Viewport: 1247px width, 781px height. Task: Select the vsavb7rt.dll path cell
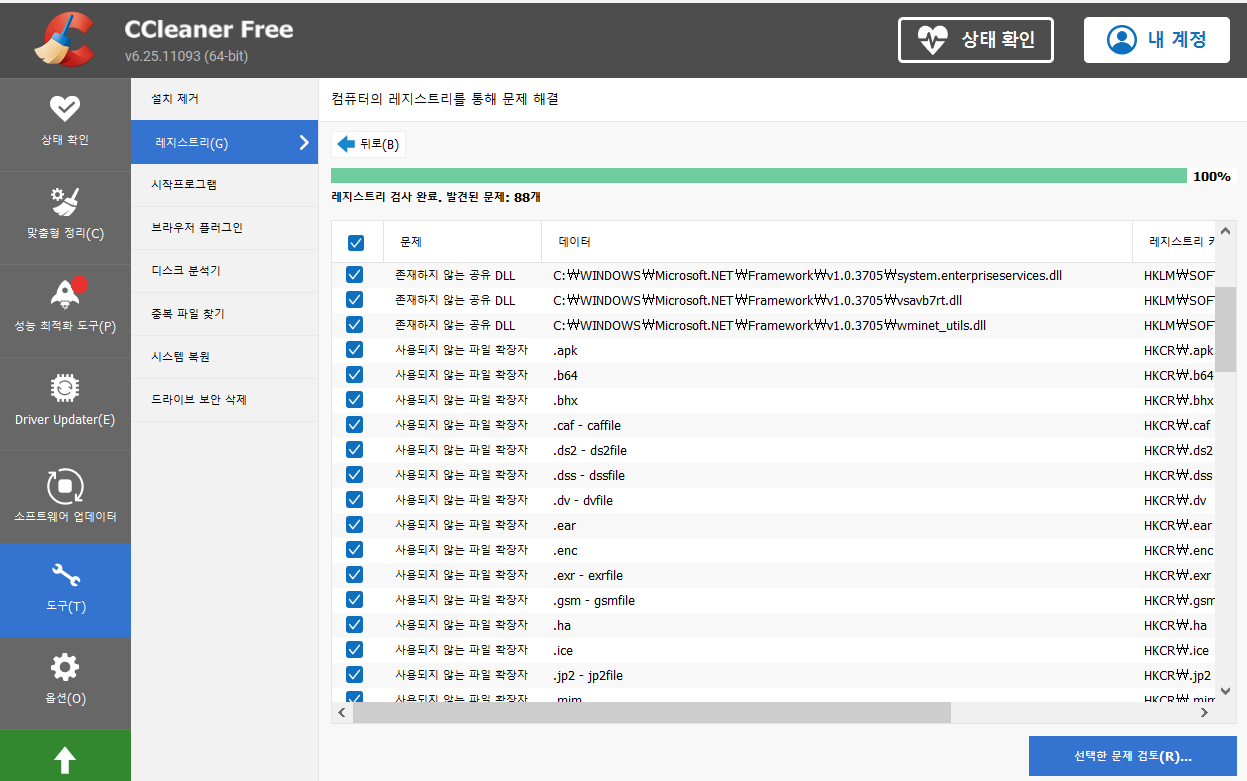pos(757,300)
